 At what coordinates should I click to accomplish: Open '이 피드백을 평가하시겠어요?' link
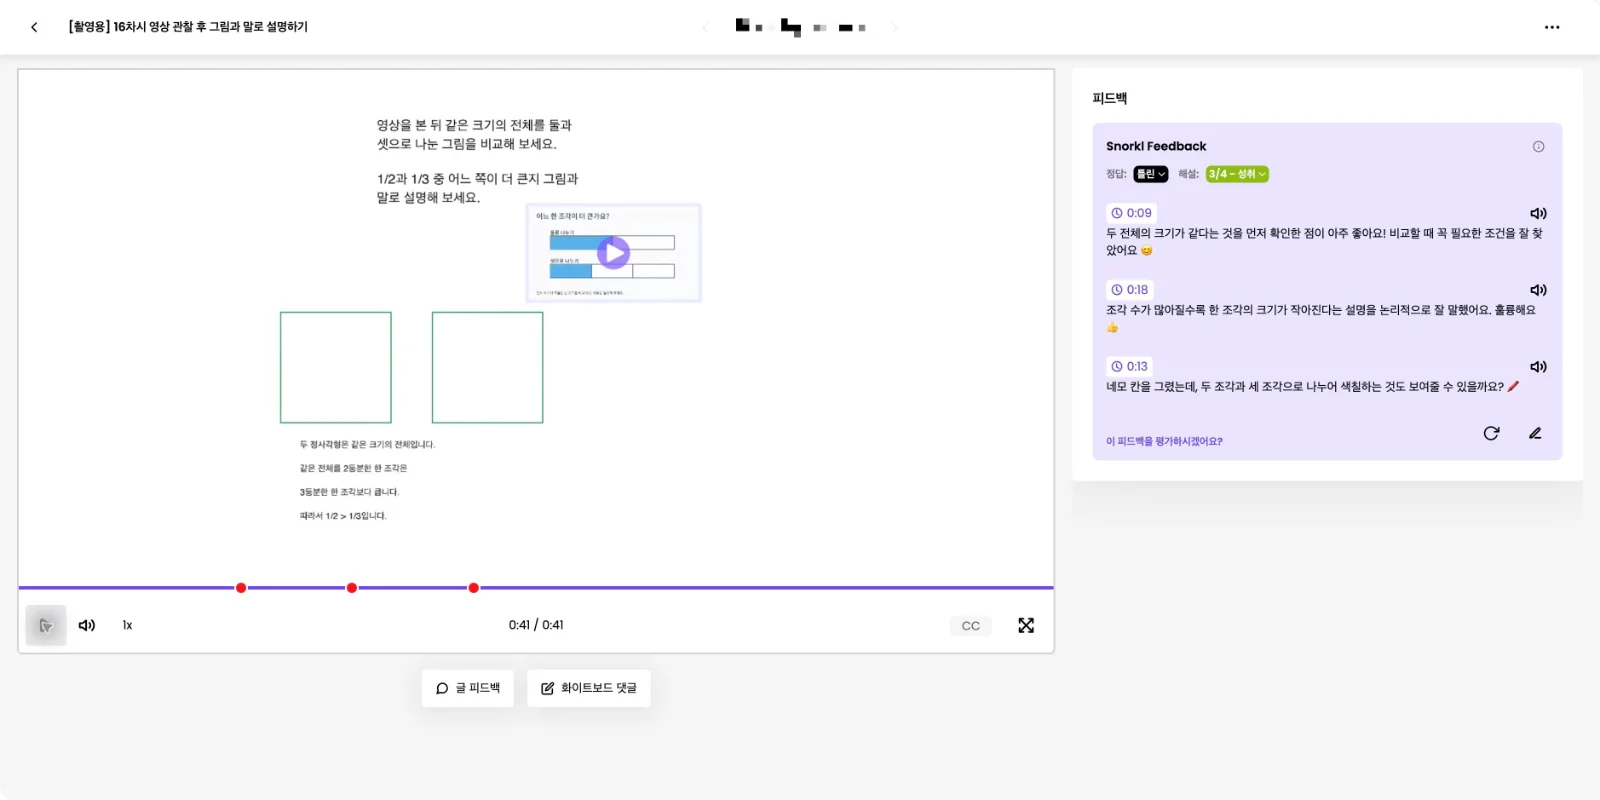pos(1164,441)
